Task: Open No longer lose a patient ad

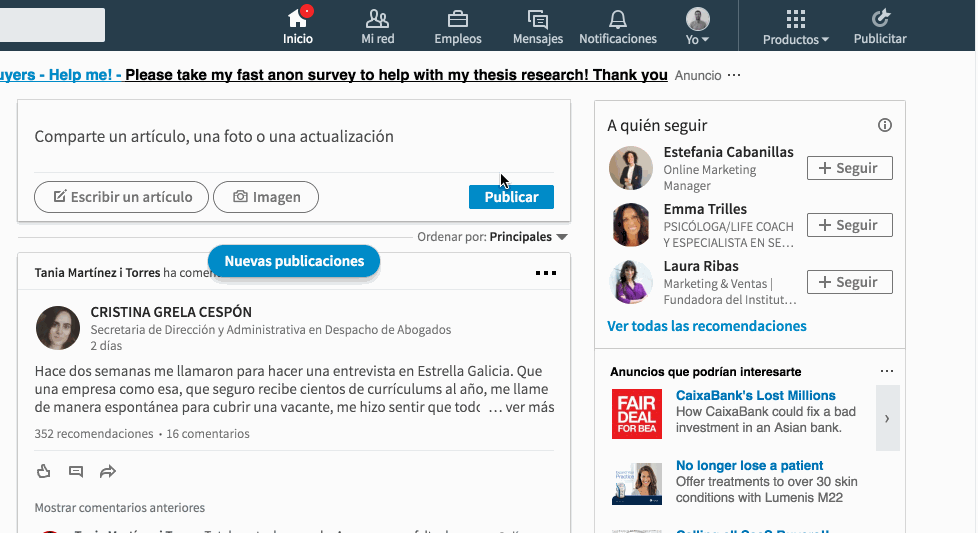Action: click(x=749, y=466)
